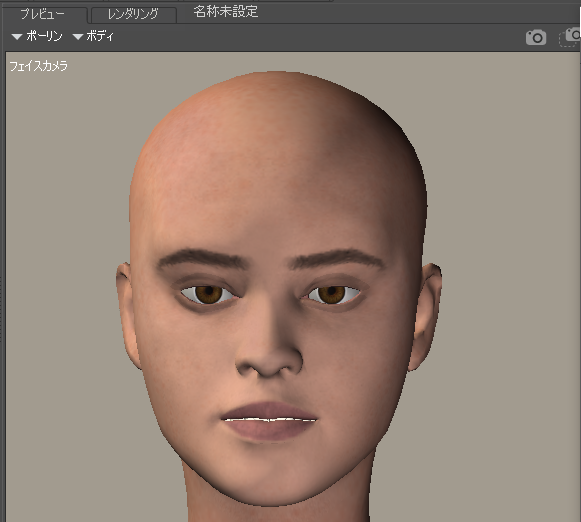Select the eye on the screen's left side
Viewport: 581px width, 522px height.
pos(208,295)
